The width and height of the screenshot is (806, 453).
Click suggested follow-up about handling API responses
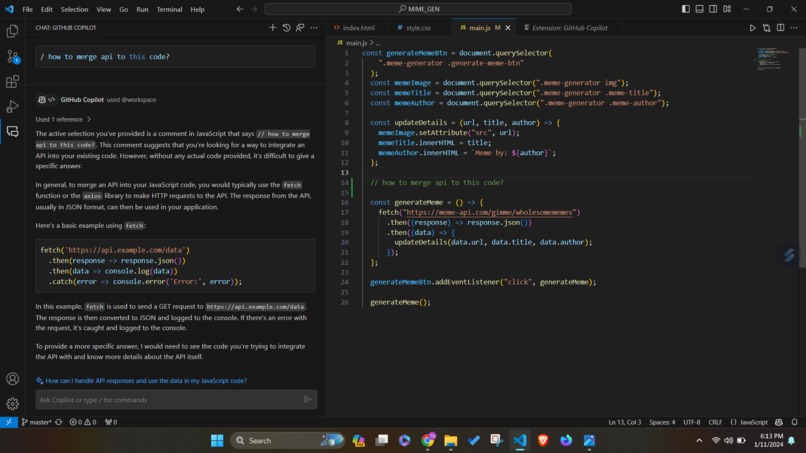coord(146,380)
